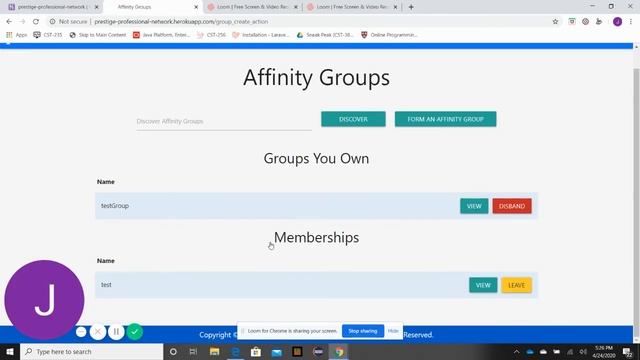This screenshot has width=640, height=360.
Task: Open Microsoft Edge from the taskbar
Action: pos(235,352)
